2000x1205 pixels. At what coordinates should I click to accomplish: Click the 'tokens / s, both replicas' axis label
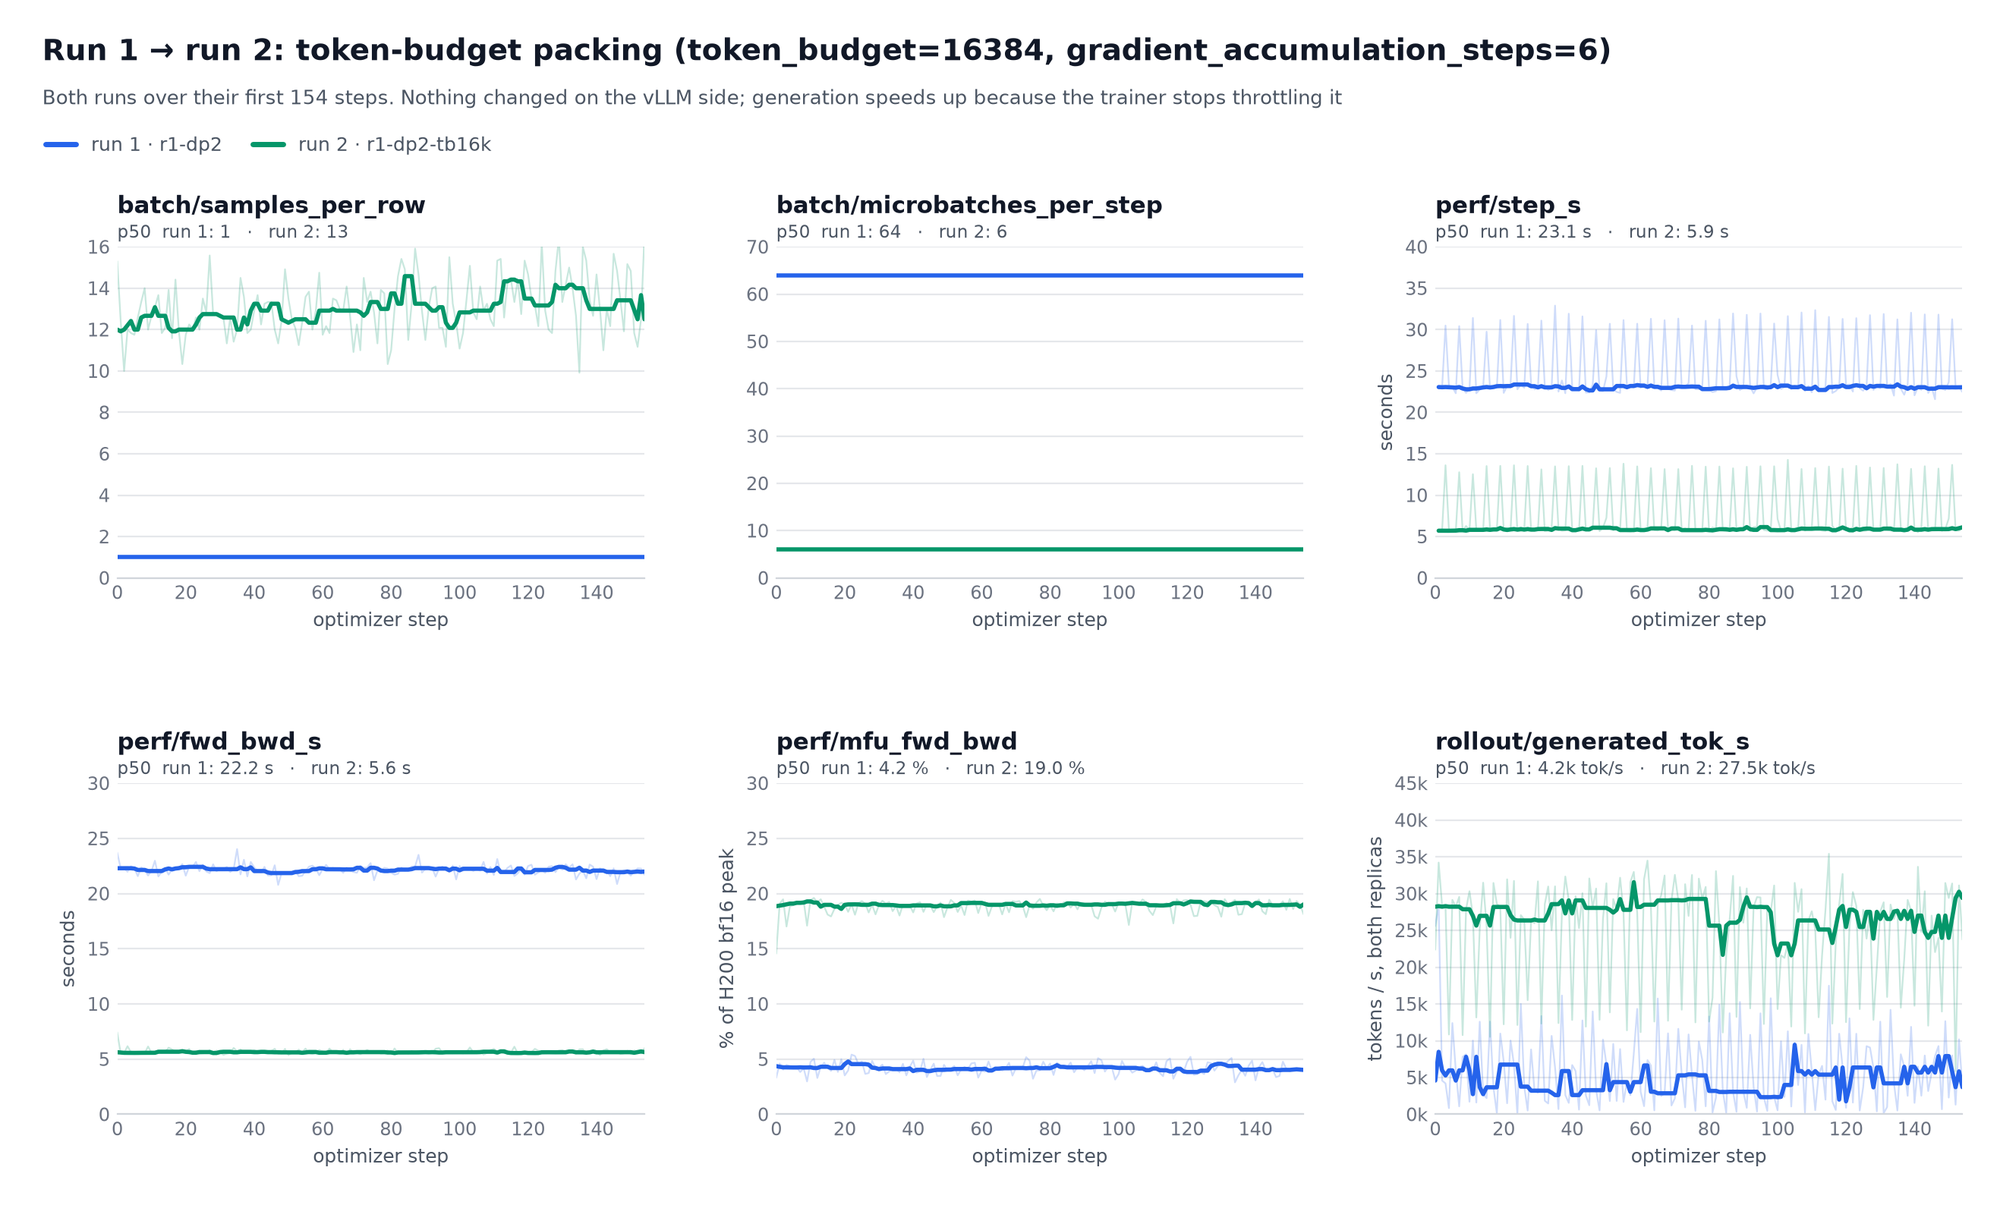(1376, 948)
